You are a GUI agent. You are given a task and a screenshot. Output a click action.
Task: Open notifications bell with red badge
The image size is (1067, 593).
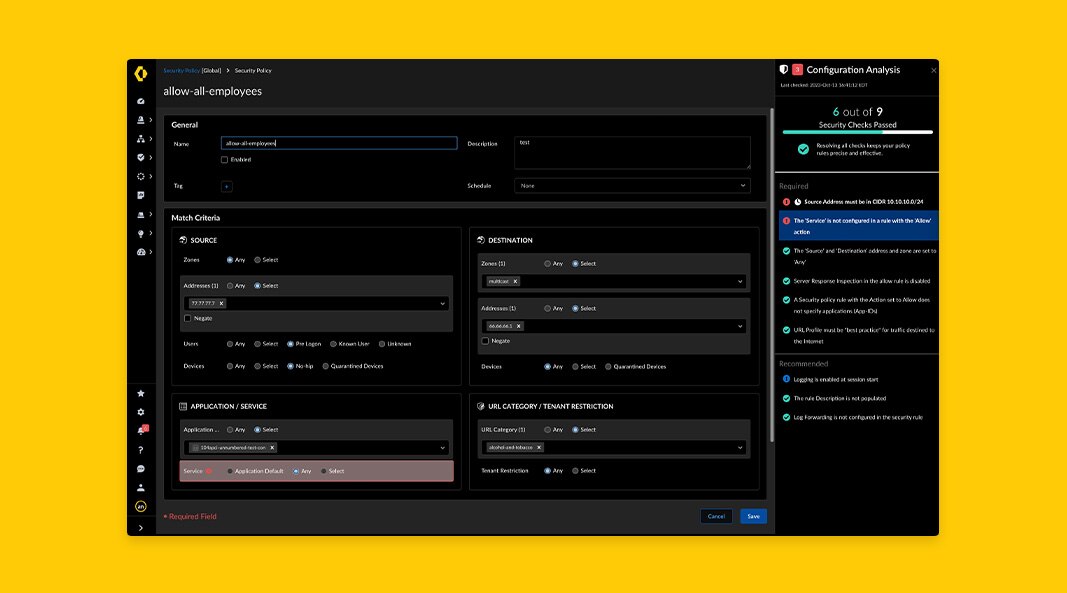pyautogui.click(x=141, y=431)
